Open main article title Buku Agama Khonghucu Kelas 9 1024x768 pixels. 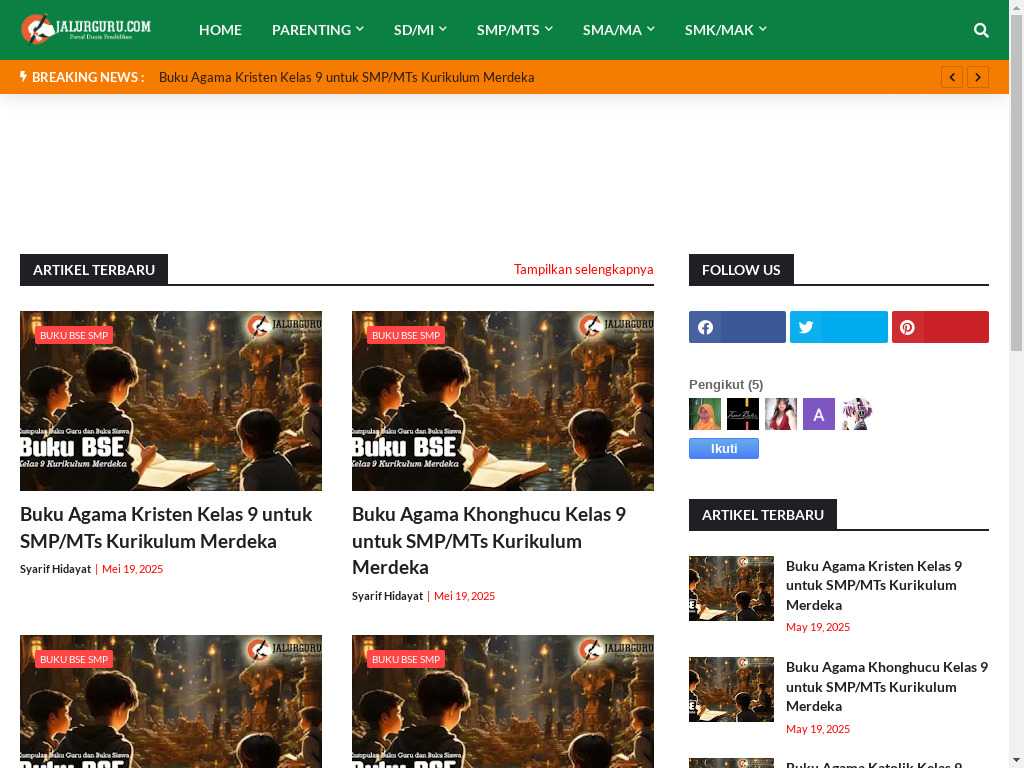click(488, 541)
